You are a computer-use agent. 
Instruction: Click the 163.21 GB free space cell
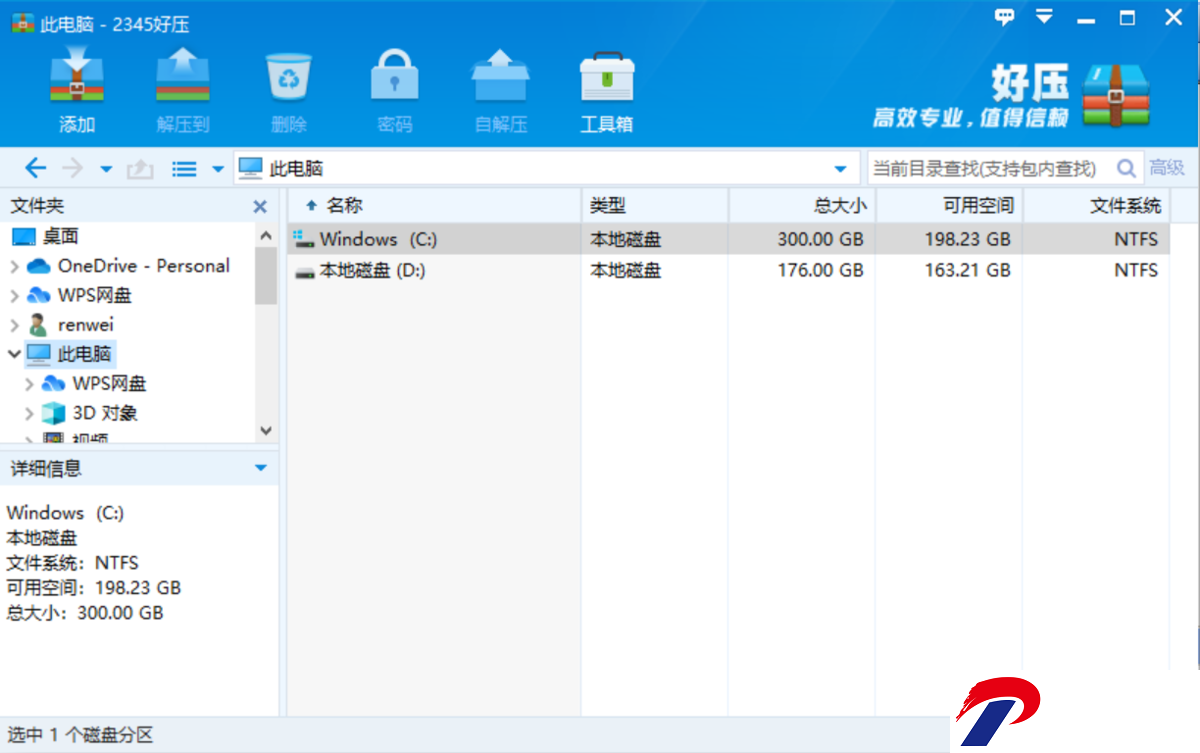pos(967,270)
